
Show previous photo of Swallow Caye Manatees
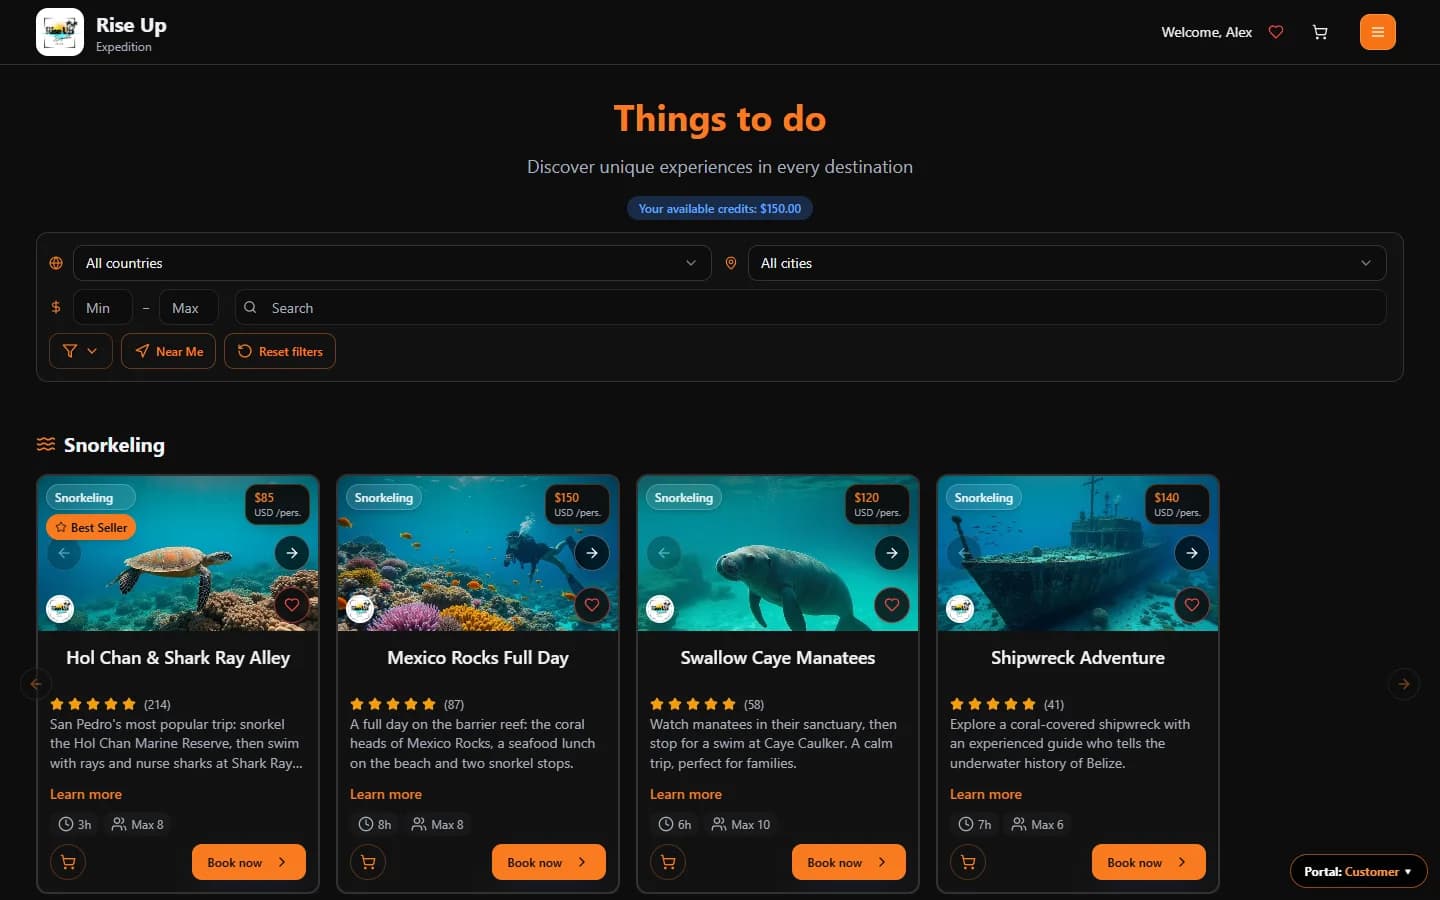[664, 553]
